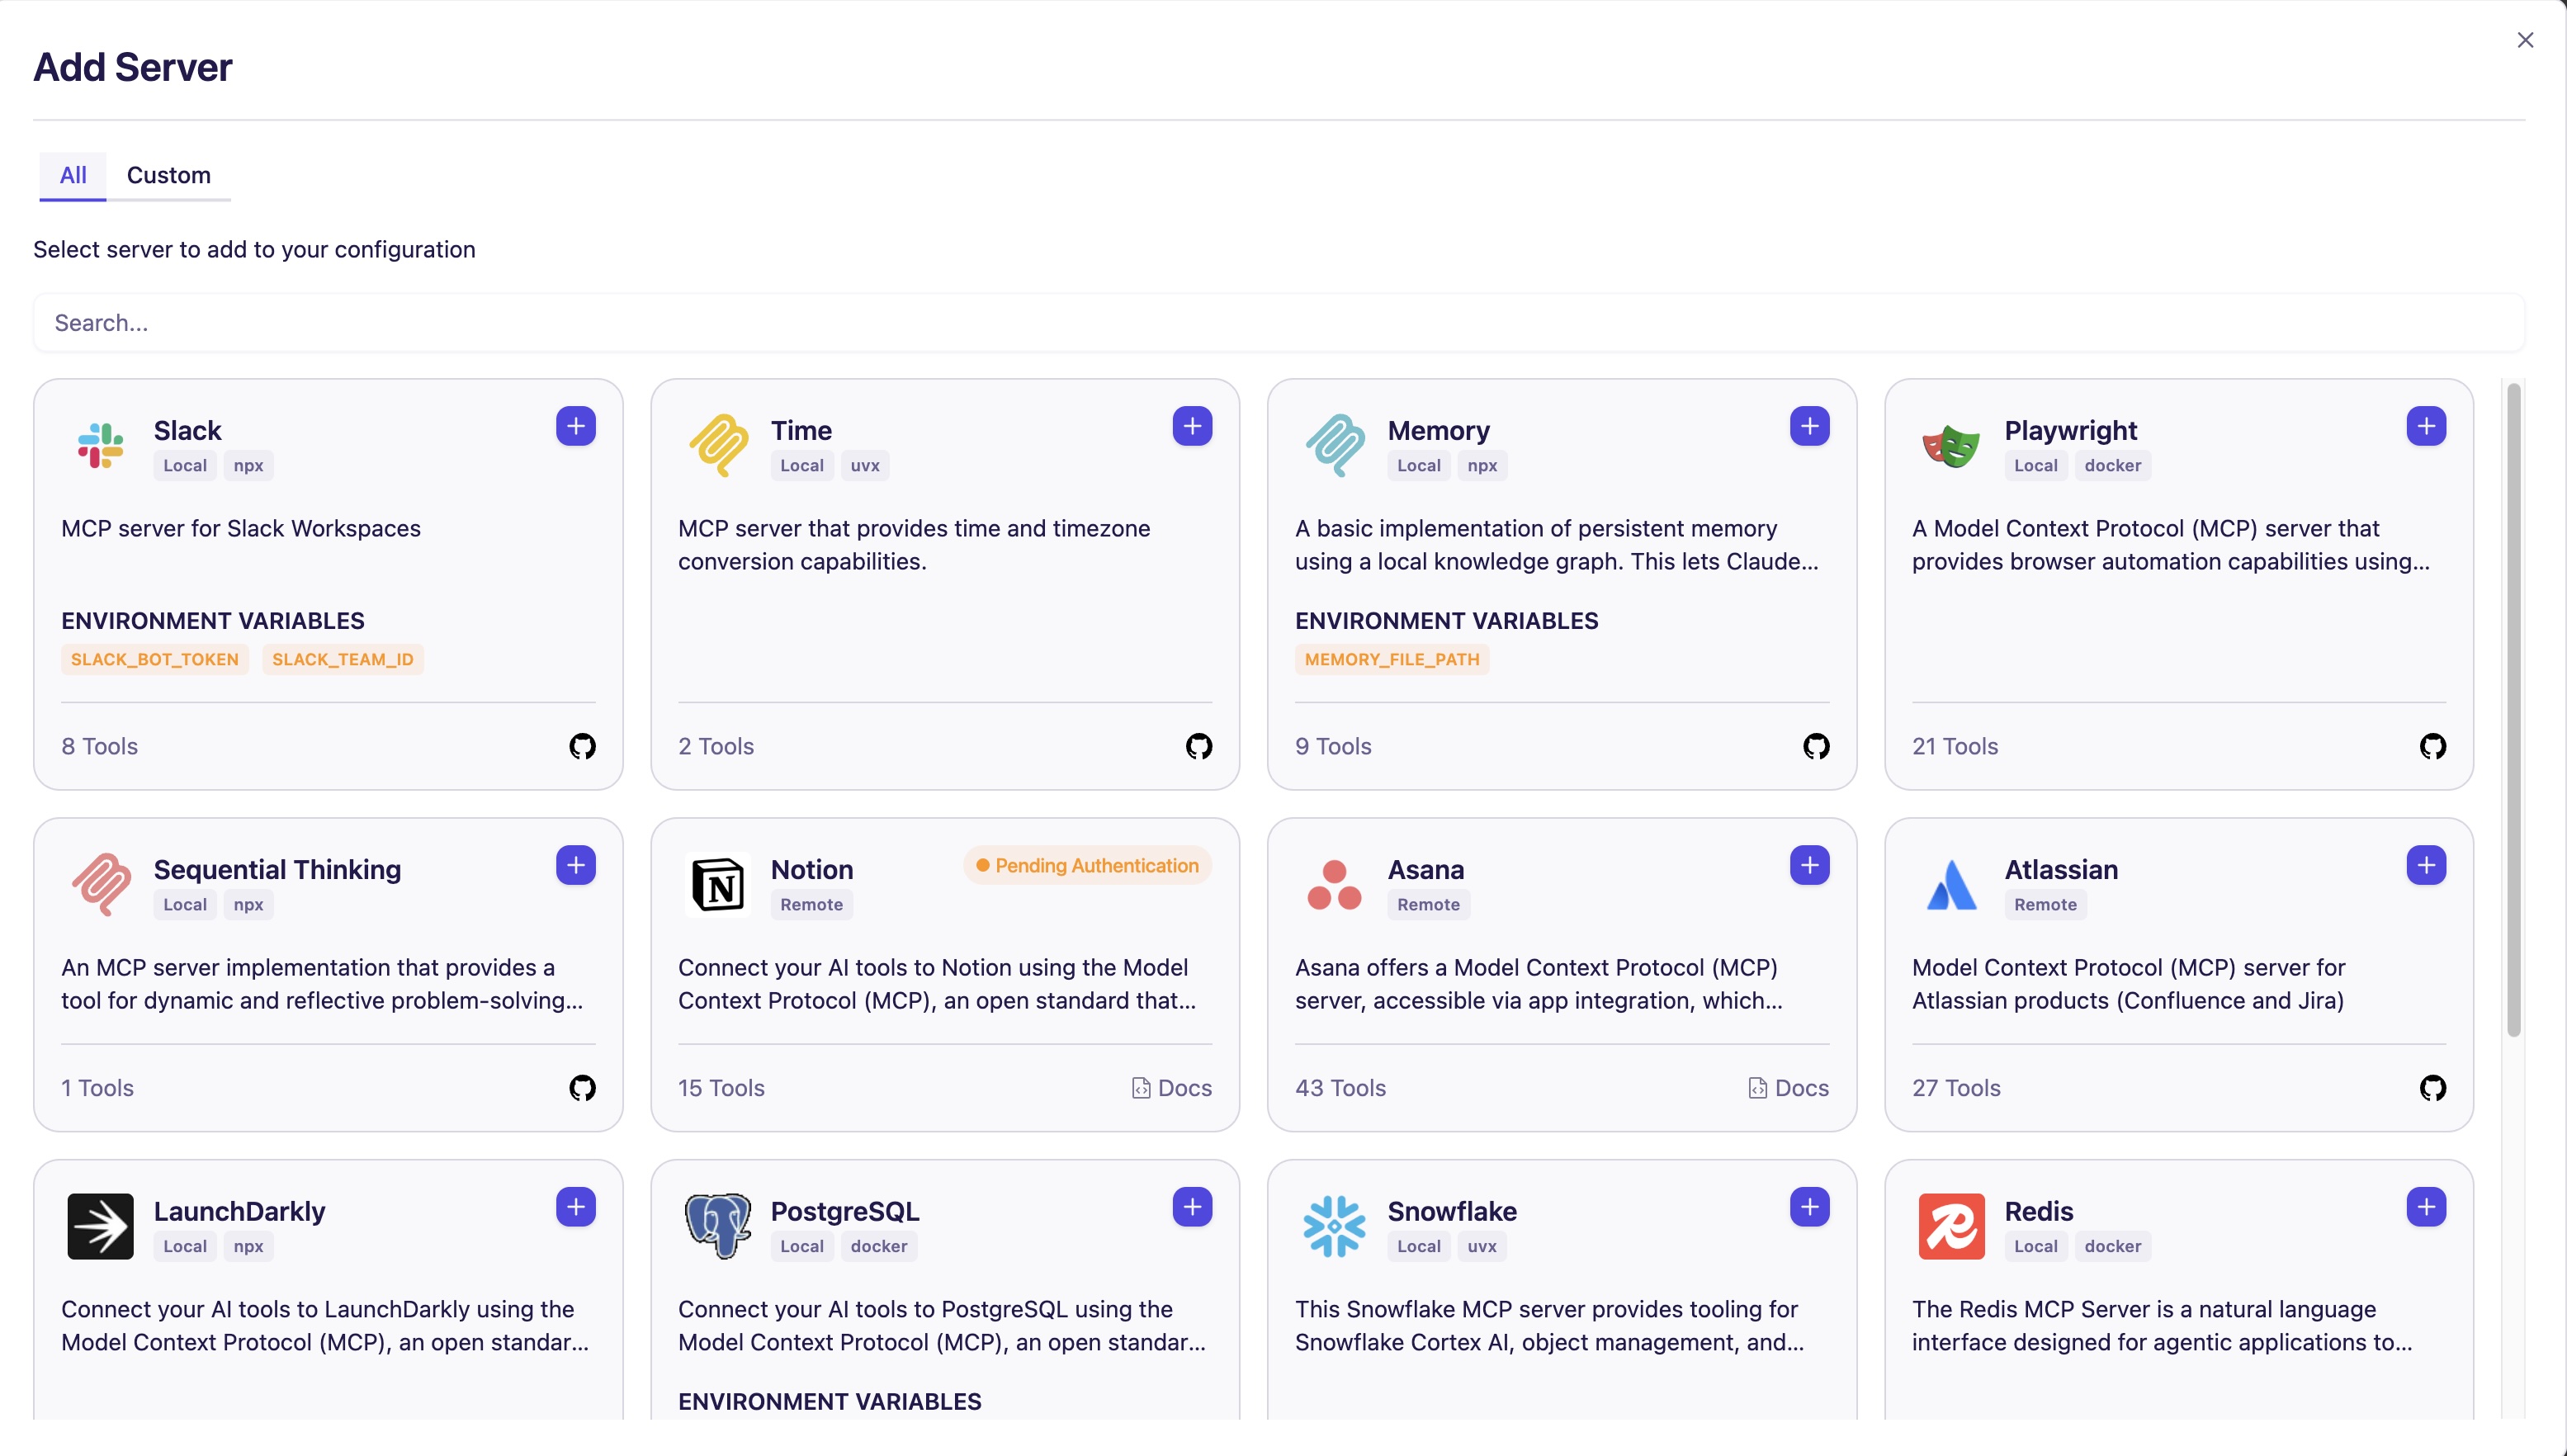Switch to the Custom tab
This screenshot has width=2567, height=1456.
click(168, 175)
